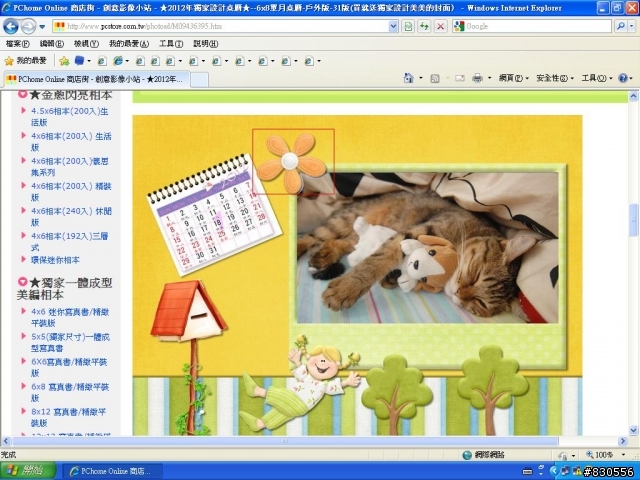Screen dimensions: 640x480
Task: Click inside the Google search box
Action: (538, 27)
